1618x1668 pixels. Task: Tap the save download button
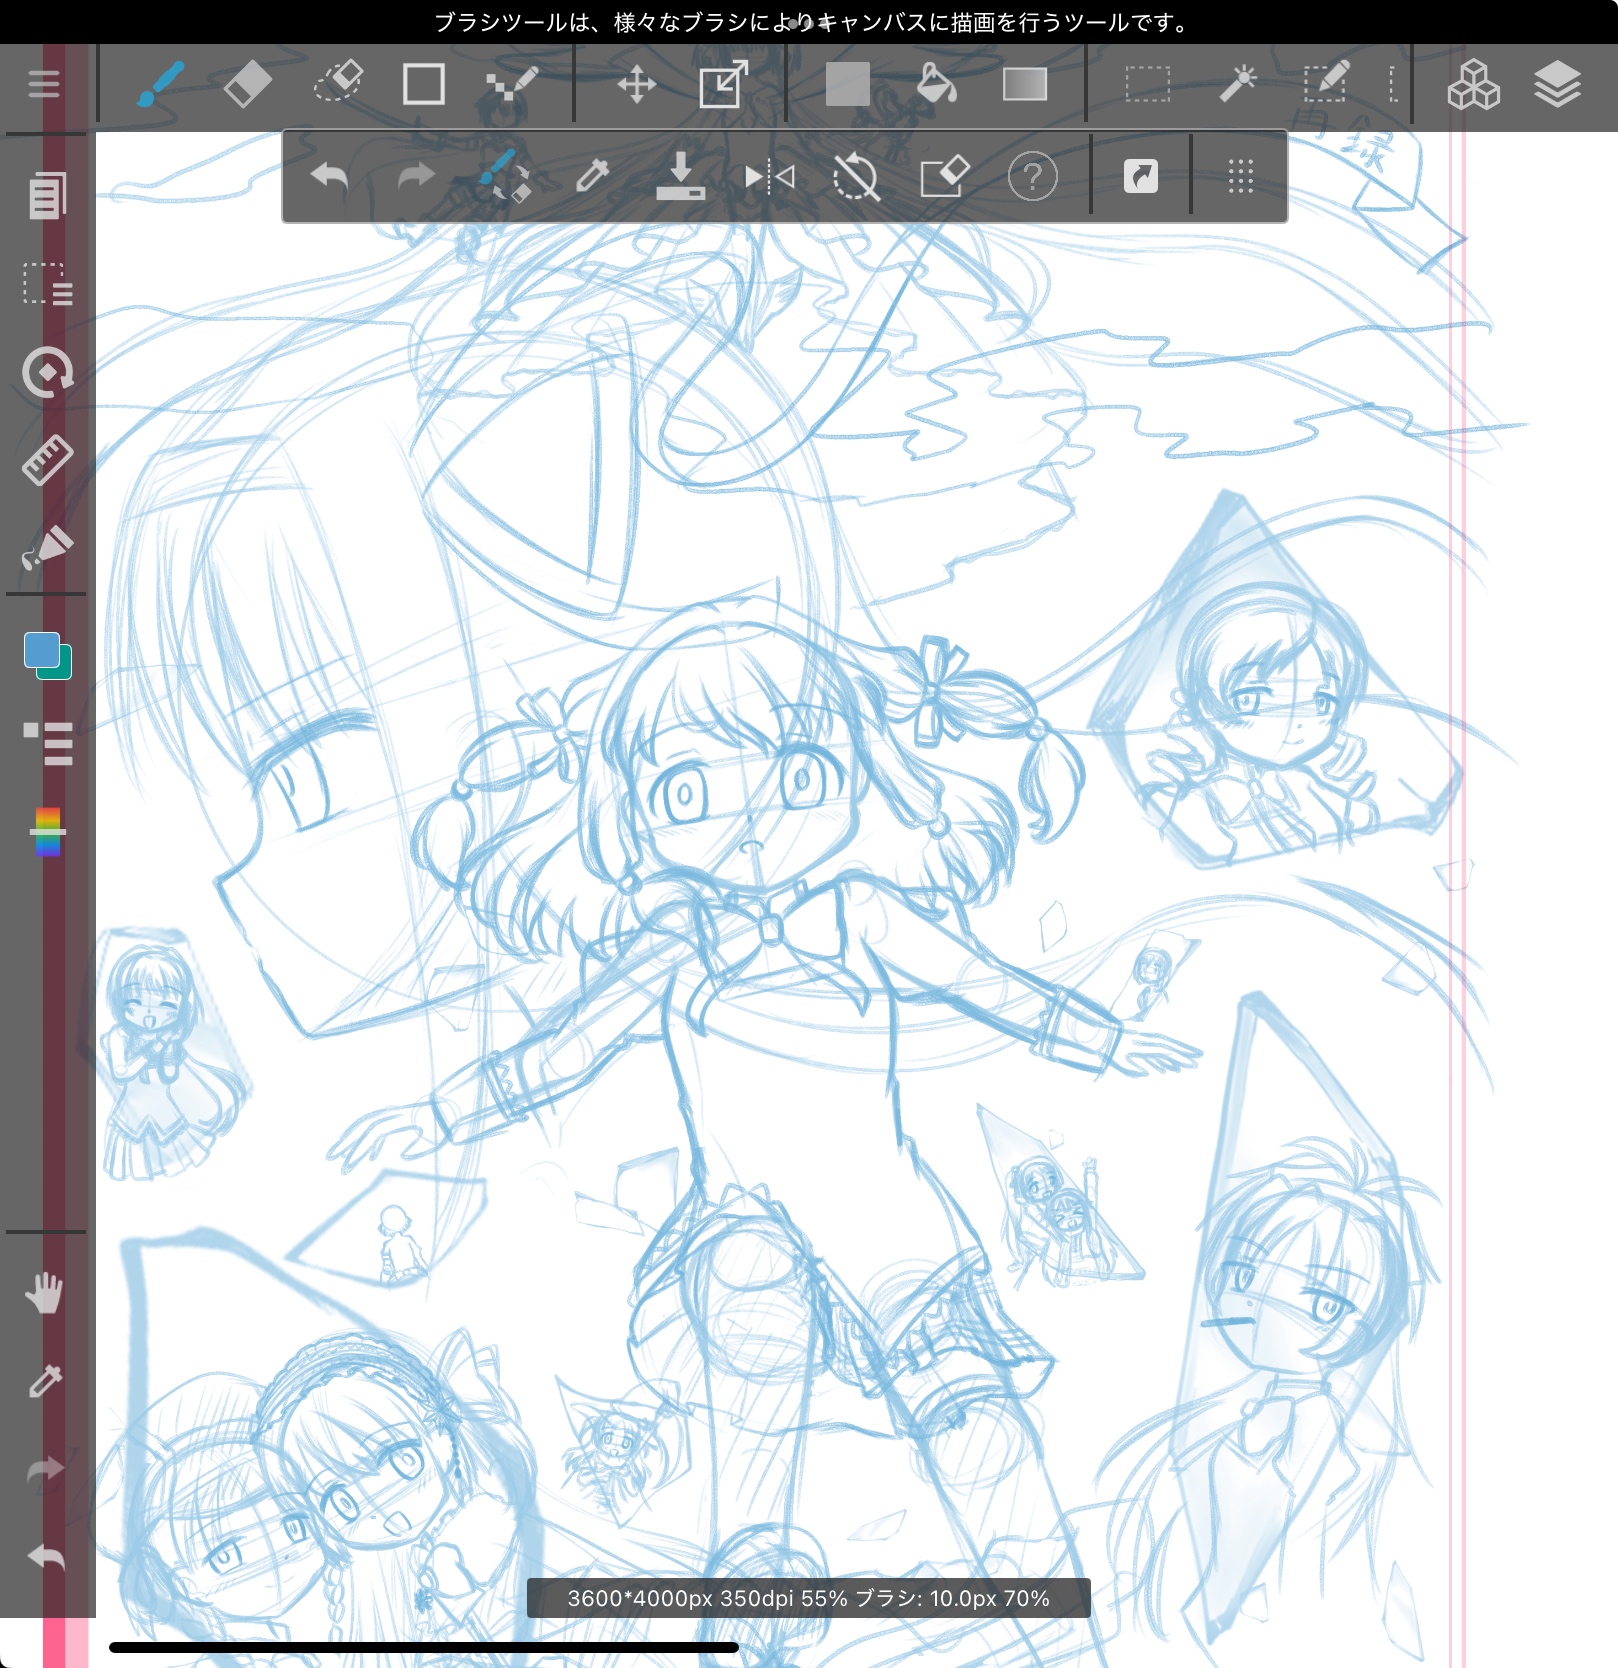680,177
